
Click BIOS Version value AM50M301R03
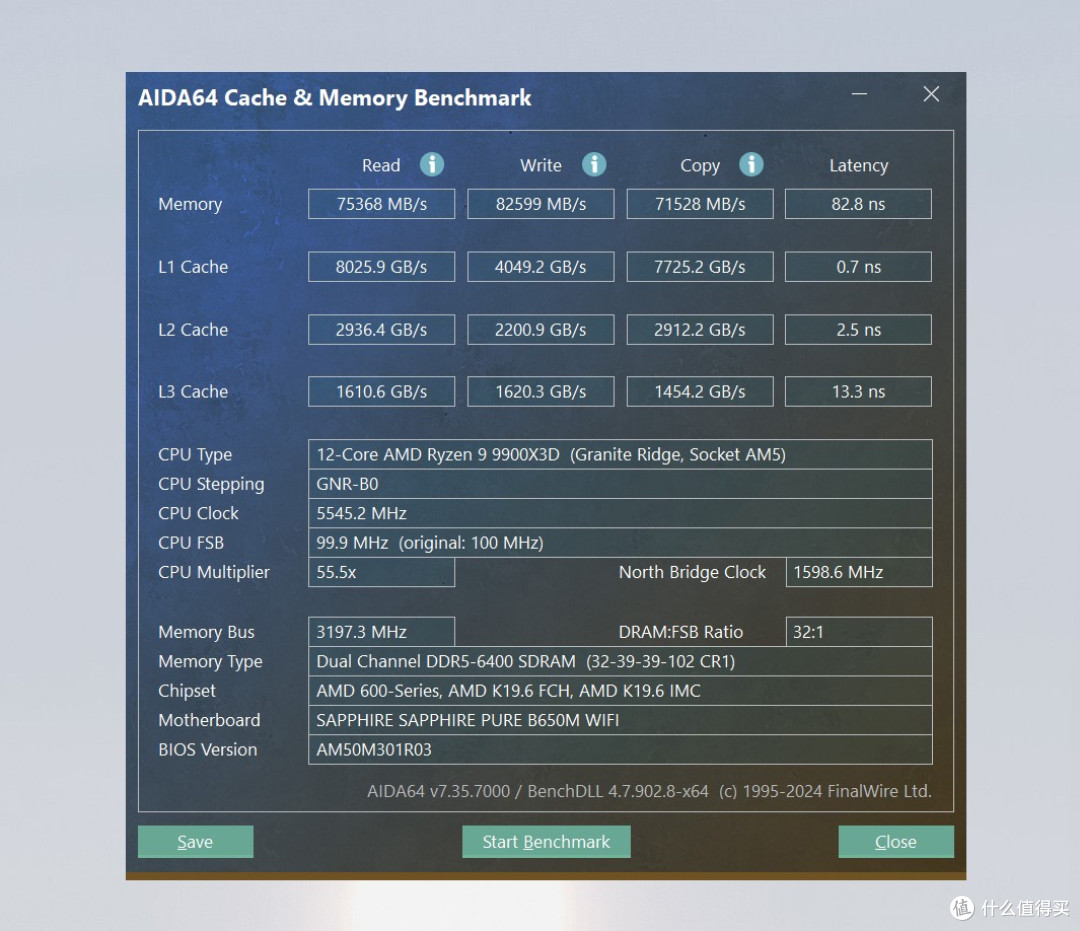[x=620, y=749]
